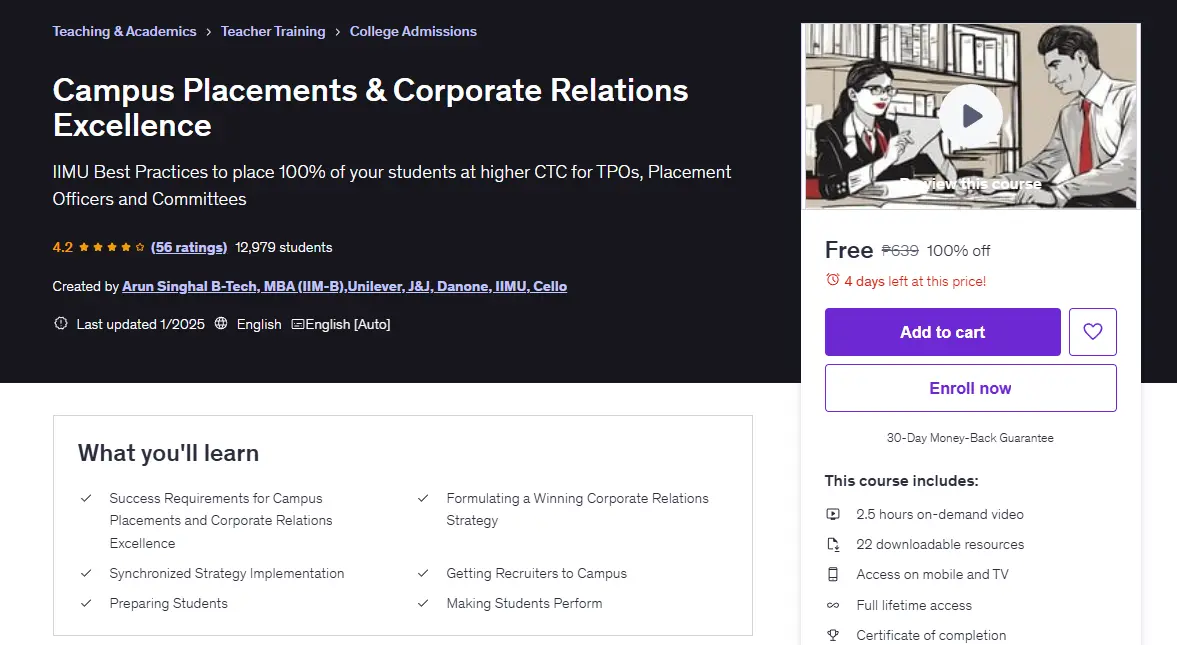Screen dimensions: 1177x645
Task: Click checkmark beside Formulating a Winning Strategy
Action: [x=423, y=499]
